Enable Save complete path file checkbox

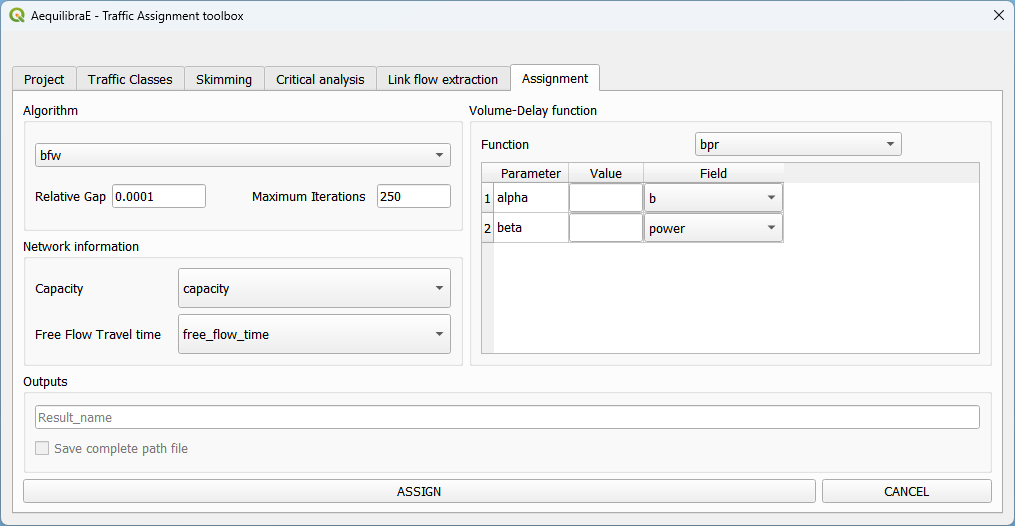click(x=42, y=448)
